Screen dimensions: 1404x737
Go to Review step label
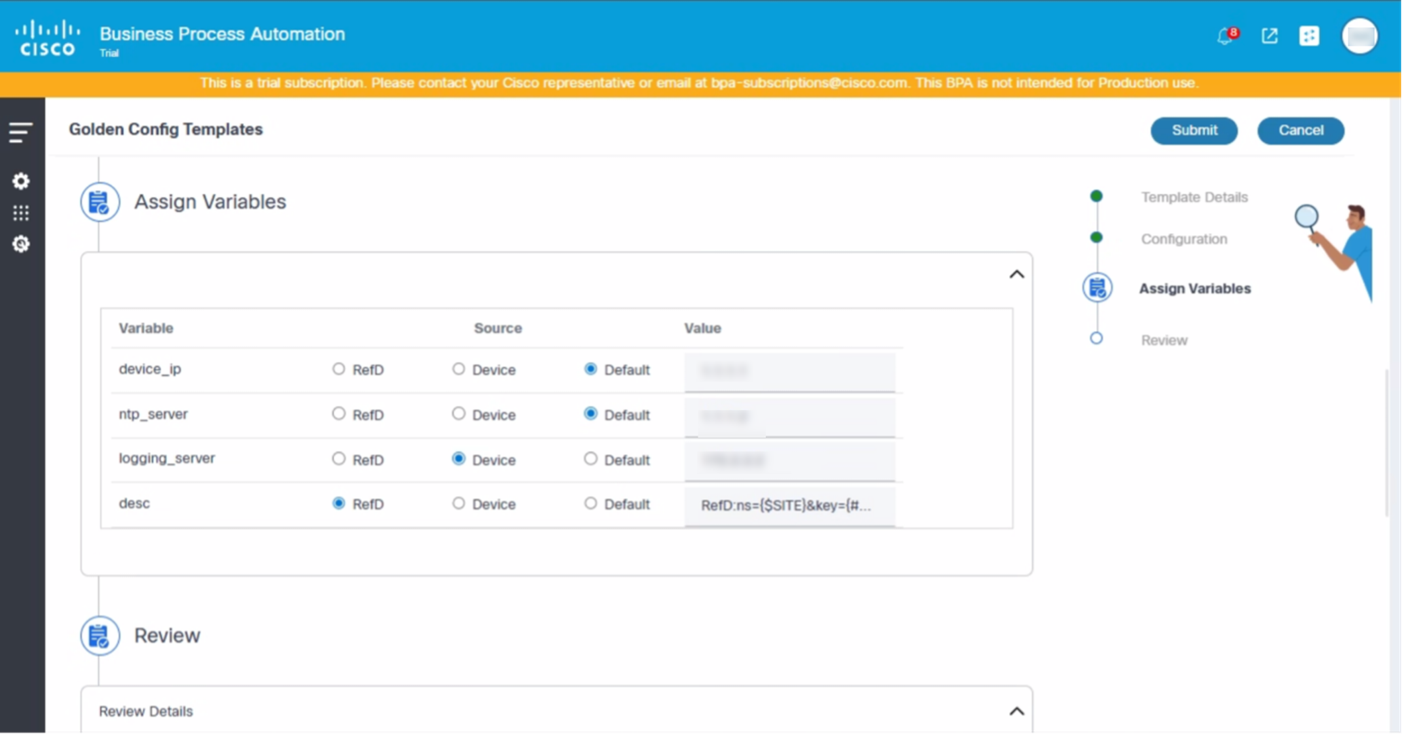coord(1164,340)
